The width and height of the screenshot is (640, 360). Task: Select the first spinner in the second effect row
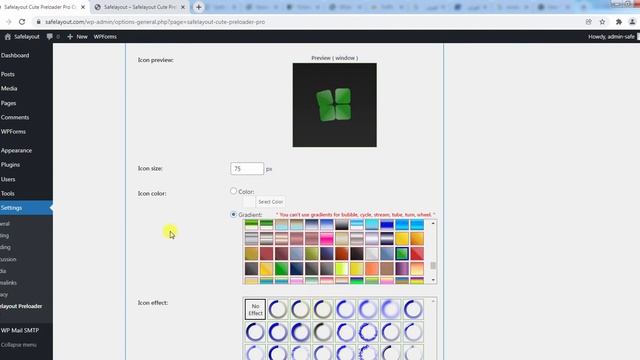(255, 332)
